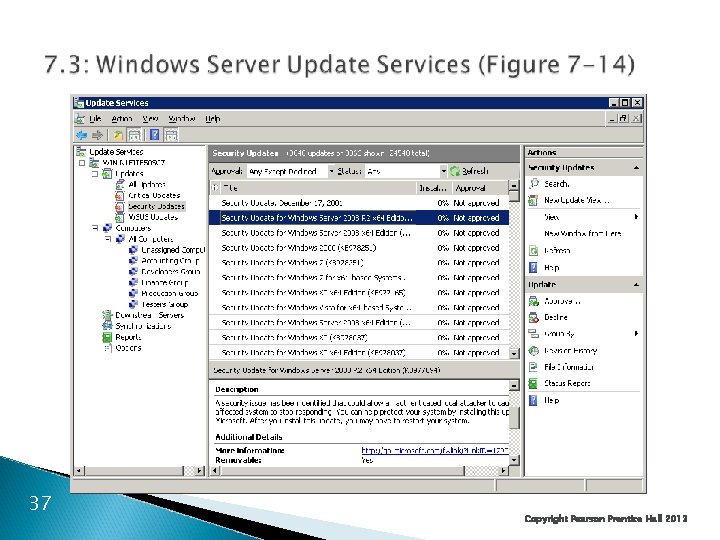
Task: Click the Refresh icon in Actions pane
Action: tap(533, 251)
